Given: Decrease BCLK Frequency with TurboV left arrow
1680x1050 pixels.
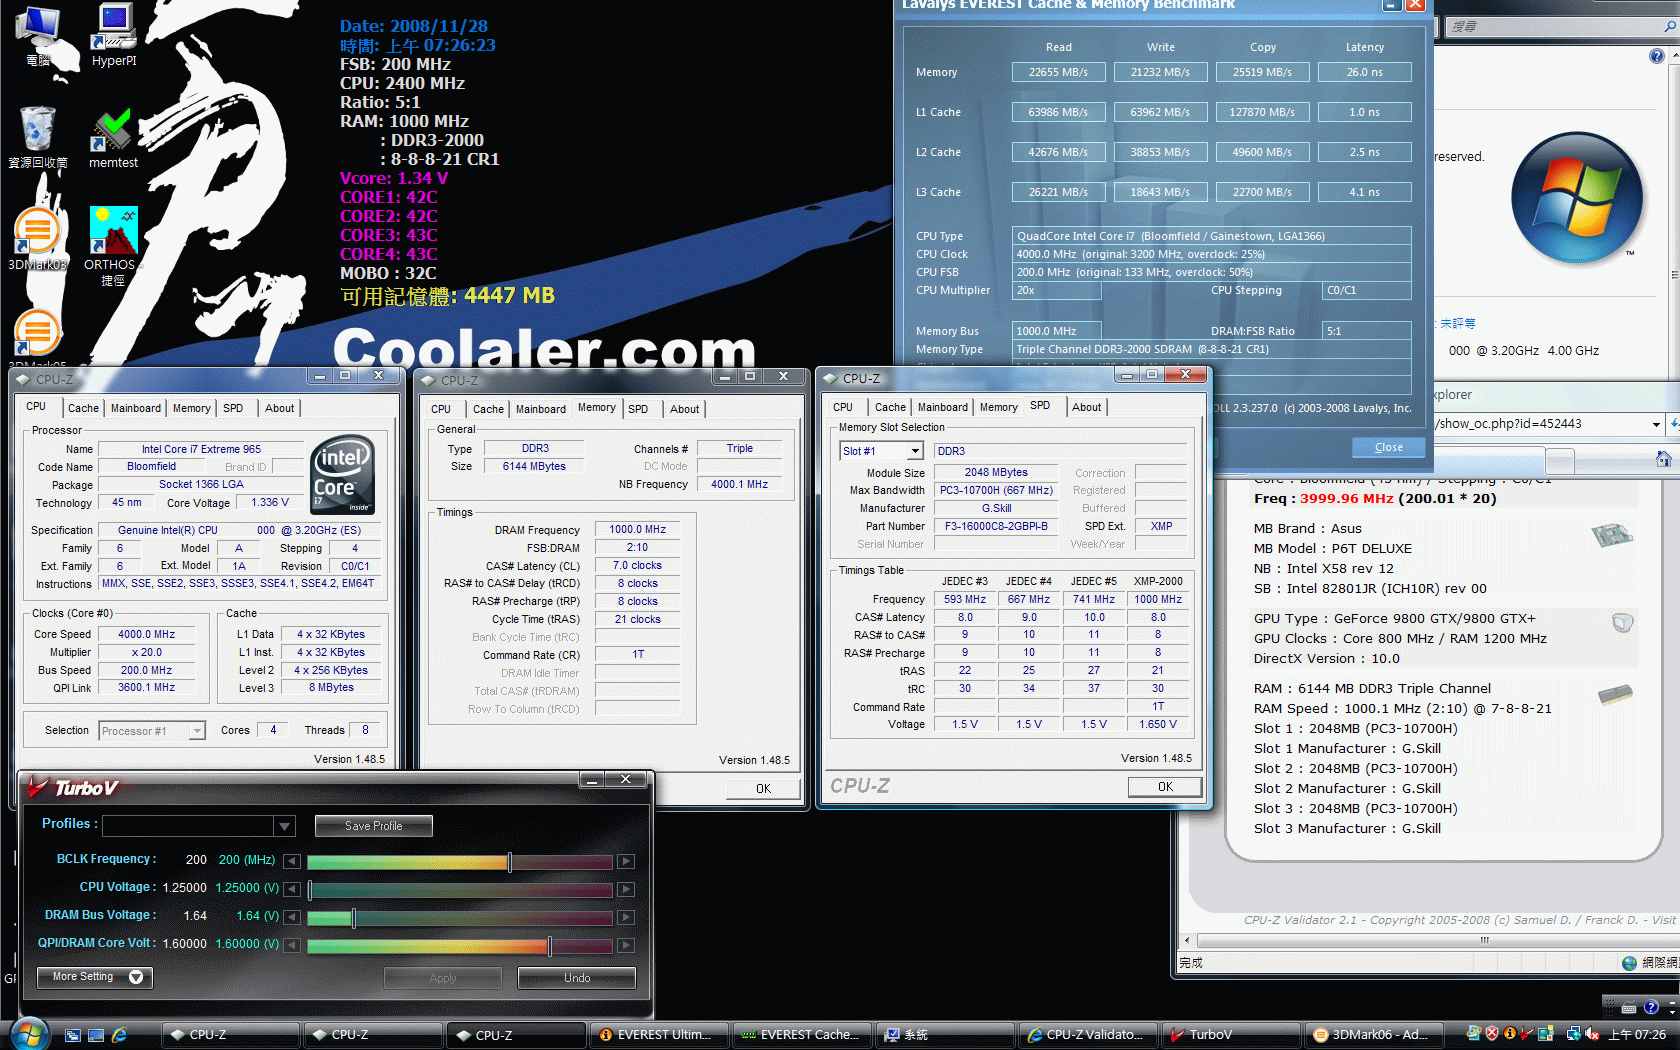Looking at the screenshot, I should point(292,861).
